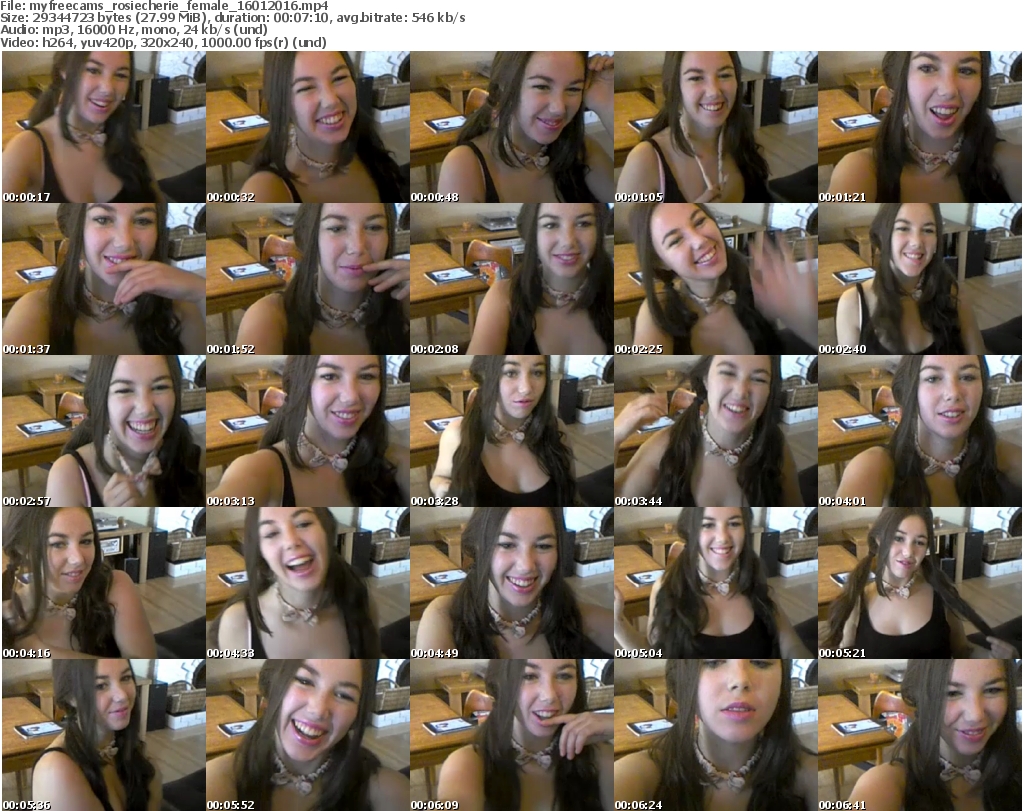Screen dimensions: 1024x811
Task: Open the frame stamped 00:01:52
Action: click(308, 279)
